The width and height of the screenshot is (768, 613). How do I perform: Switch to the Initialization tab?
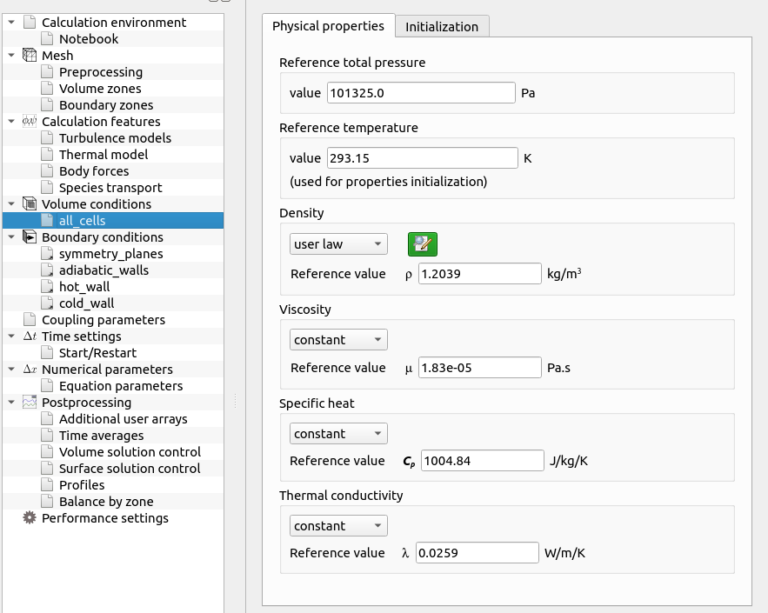[x=441, y=27]
